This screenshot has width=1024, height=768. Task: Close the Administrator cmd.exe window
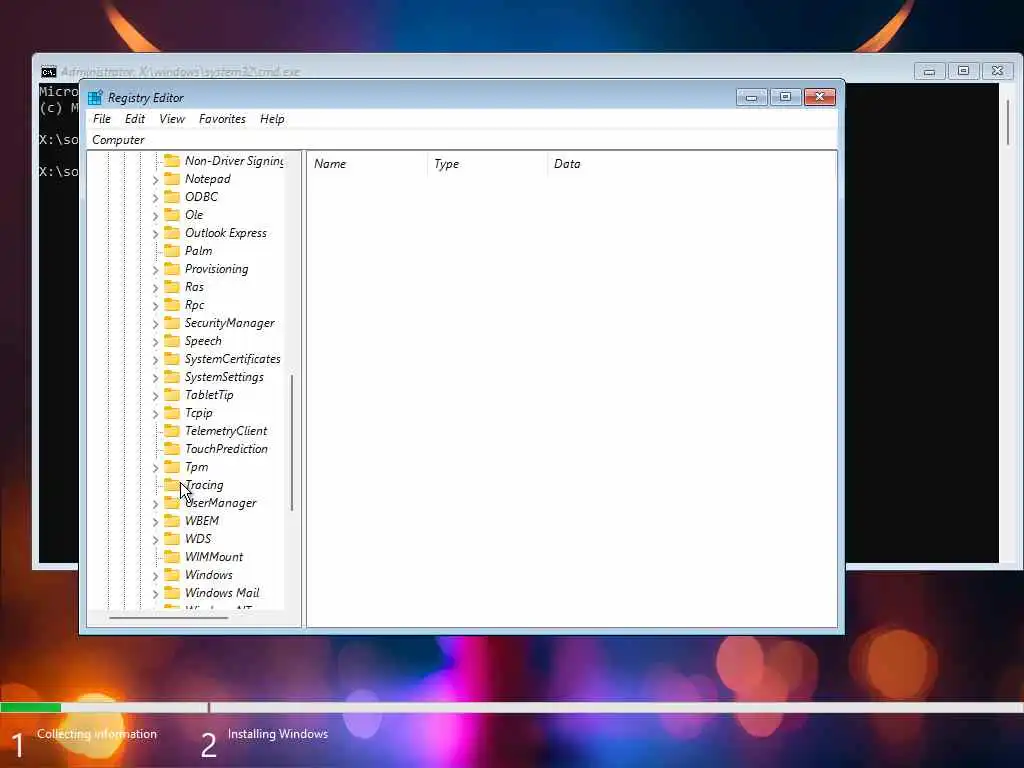[997, 71]
